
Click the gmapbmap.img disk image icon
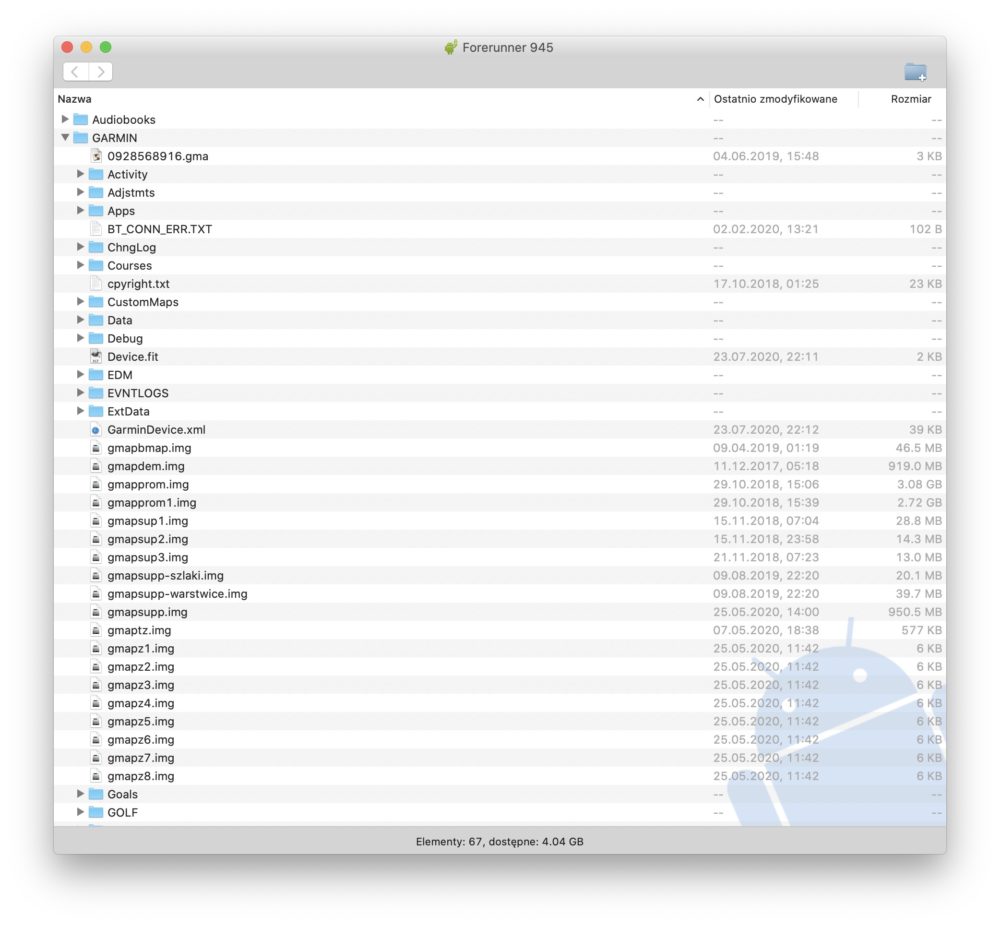(96, 448)
